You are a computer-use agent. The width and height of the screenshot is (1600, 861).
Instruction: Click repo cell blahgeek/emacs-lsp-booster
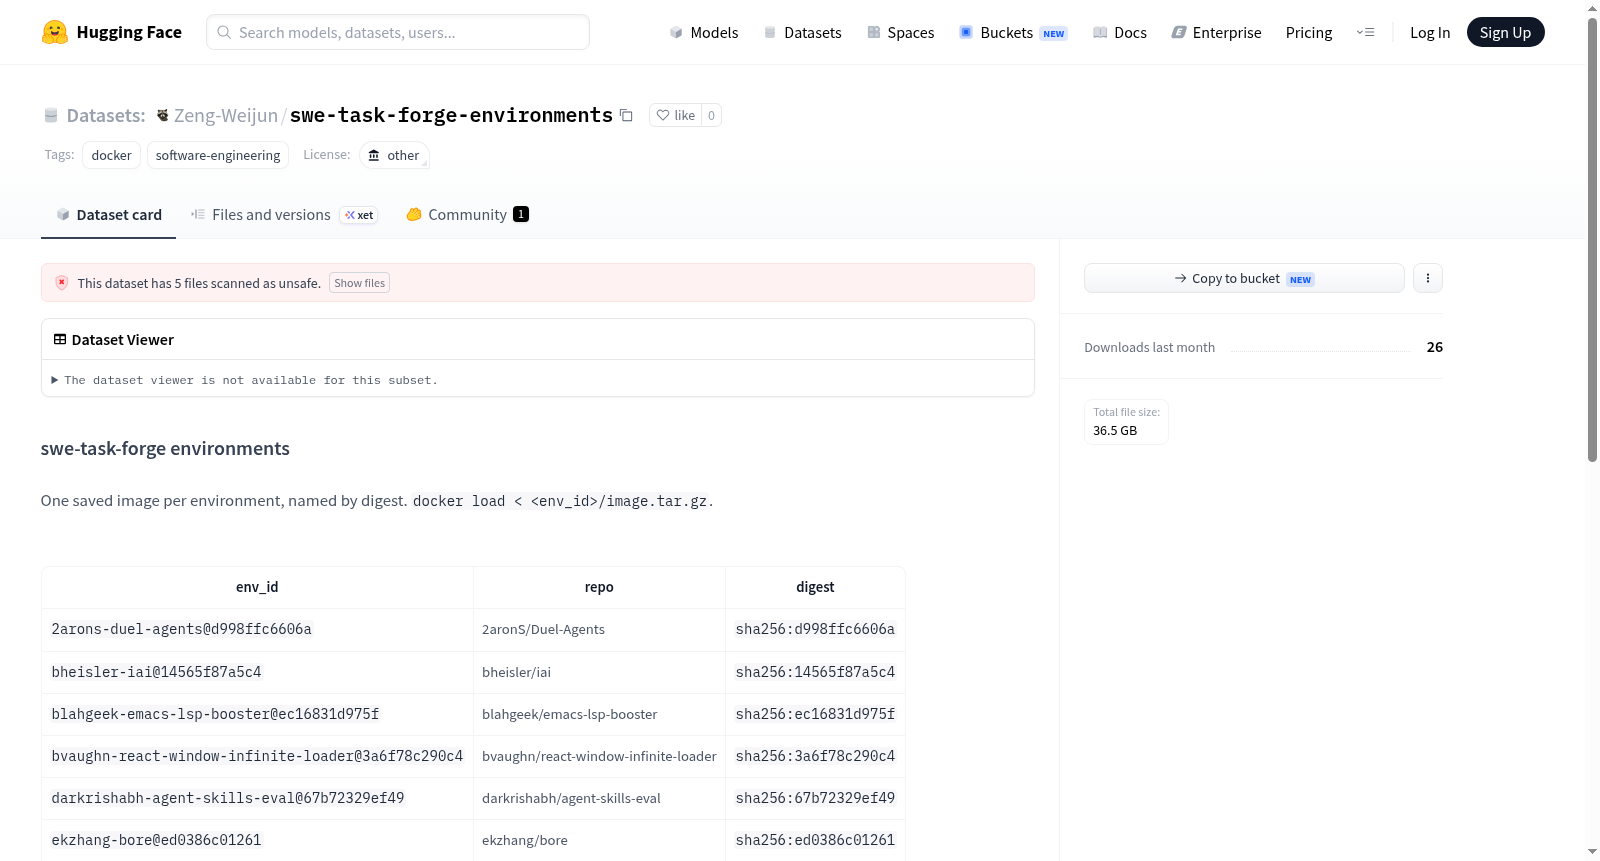tap(569, 714)
